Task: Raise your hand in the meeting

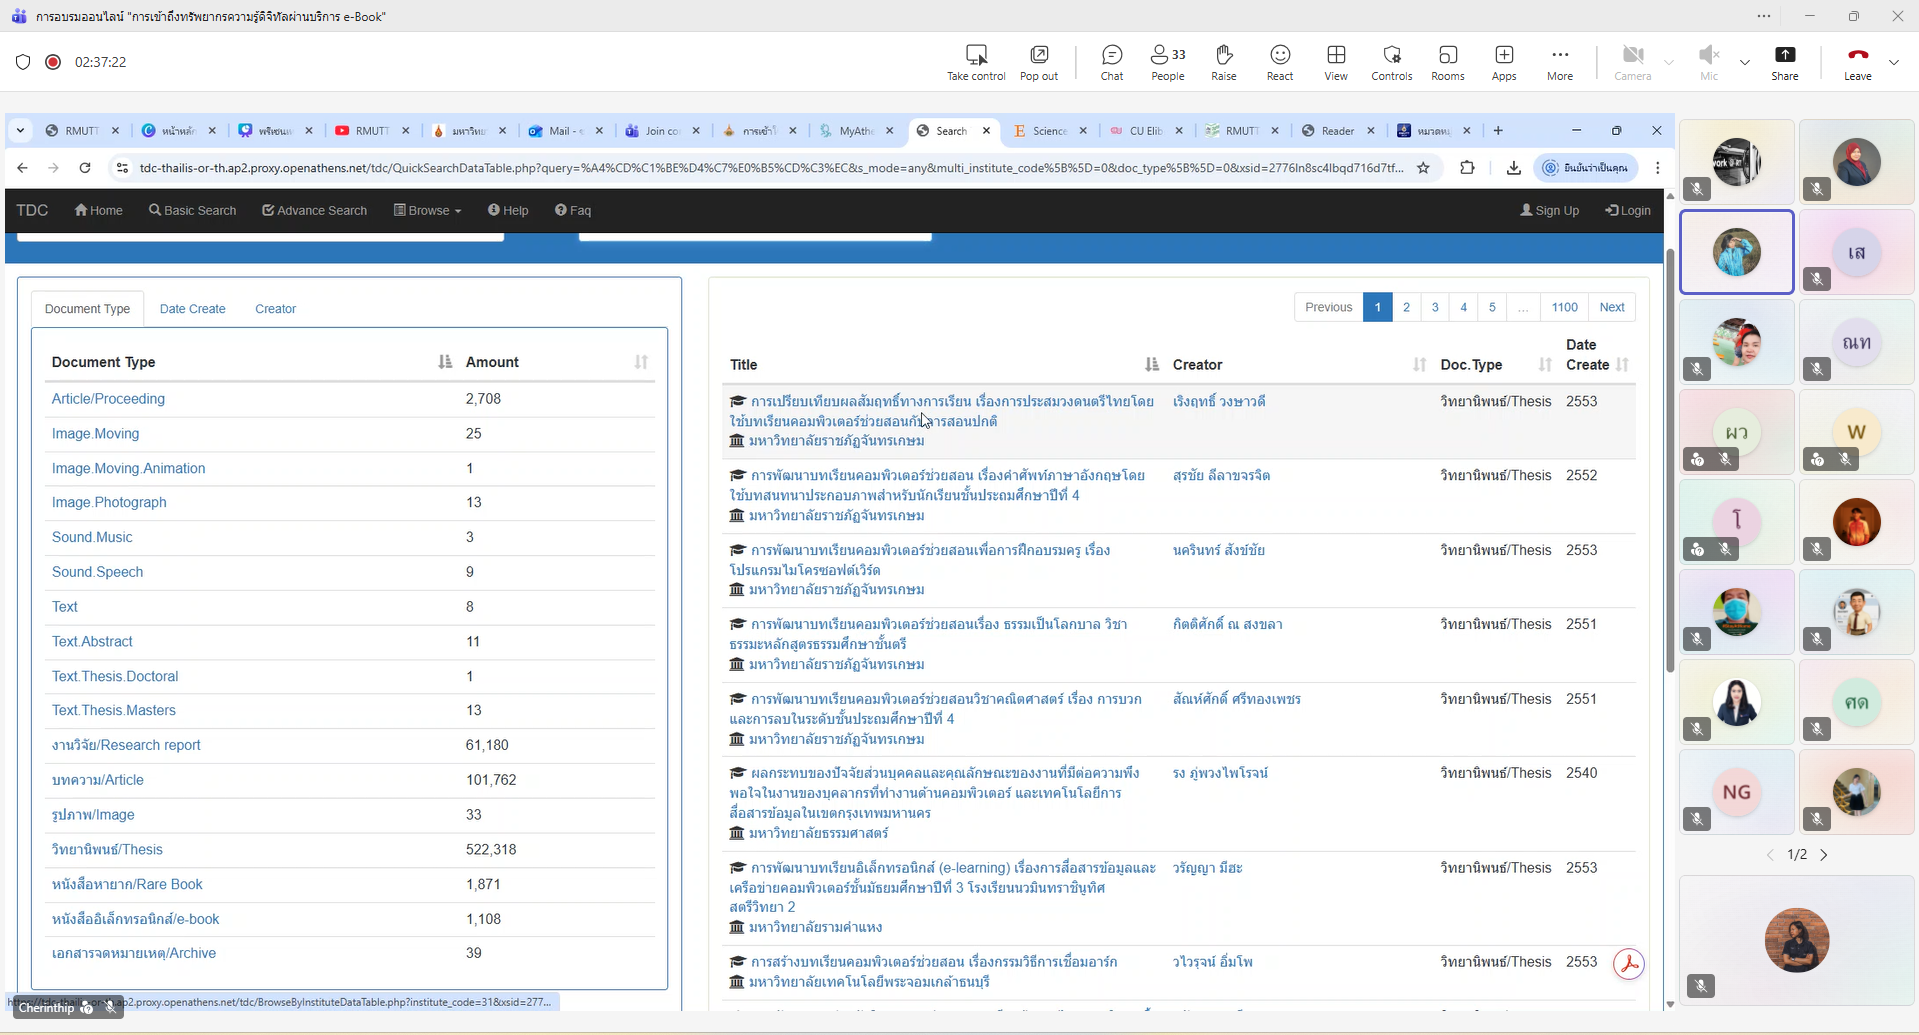Action: (x=1223, y=62)
